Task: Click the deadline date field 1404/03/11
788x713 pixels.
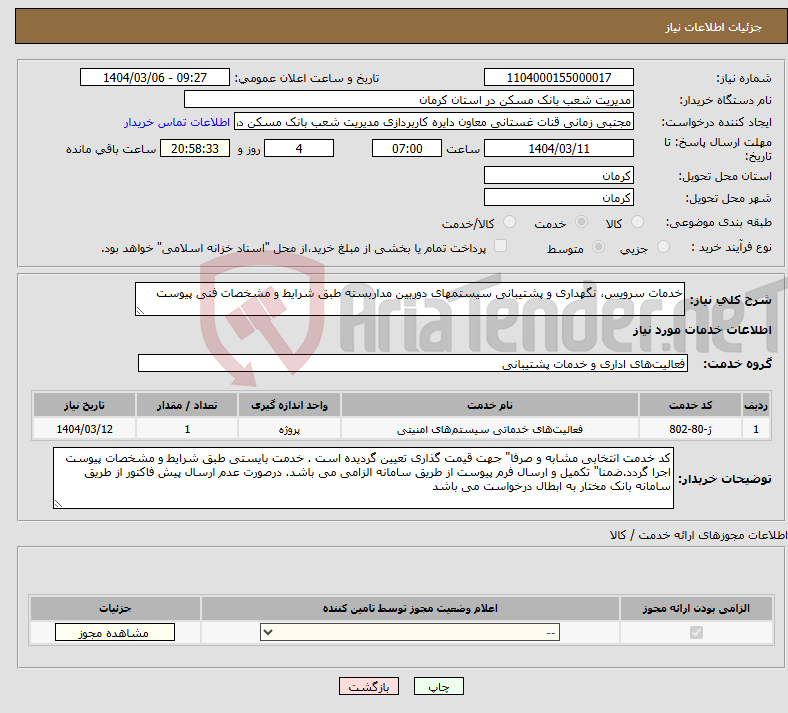Action: [x=558, y=148]
